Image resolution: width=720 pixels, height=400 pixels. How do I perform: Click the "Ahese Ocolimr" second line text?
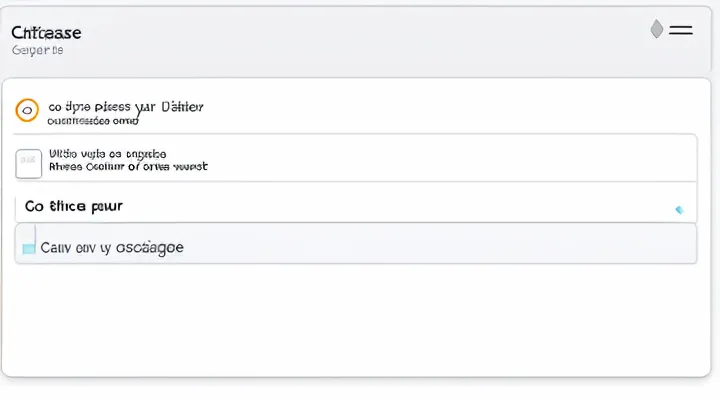127,167
